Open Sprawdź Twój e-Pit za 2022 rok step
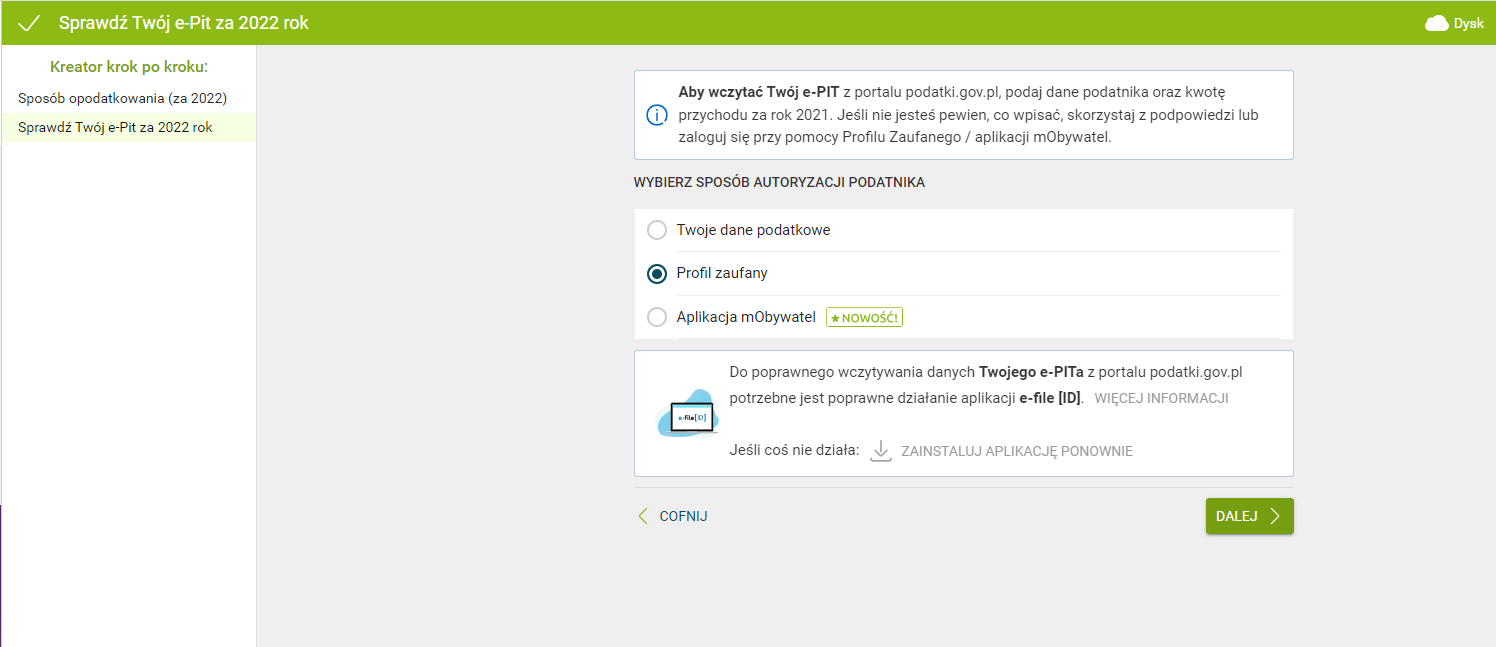 pos(115,127)
